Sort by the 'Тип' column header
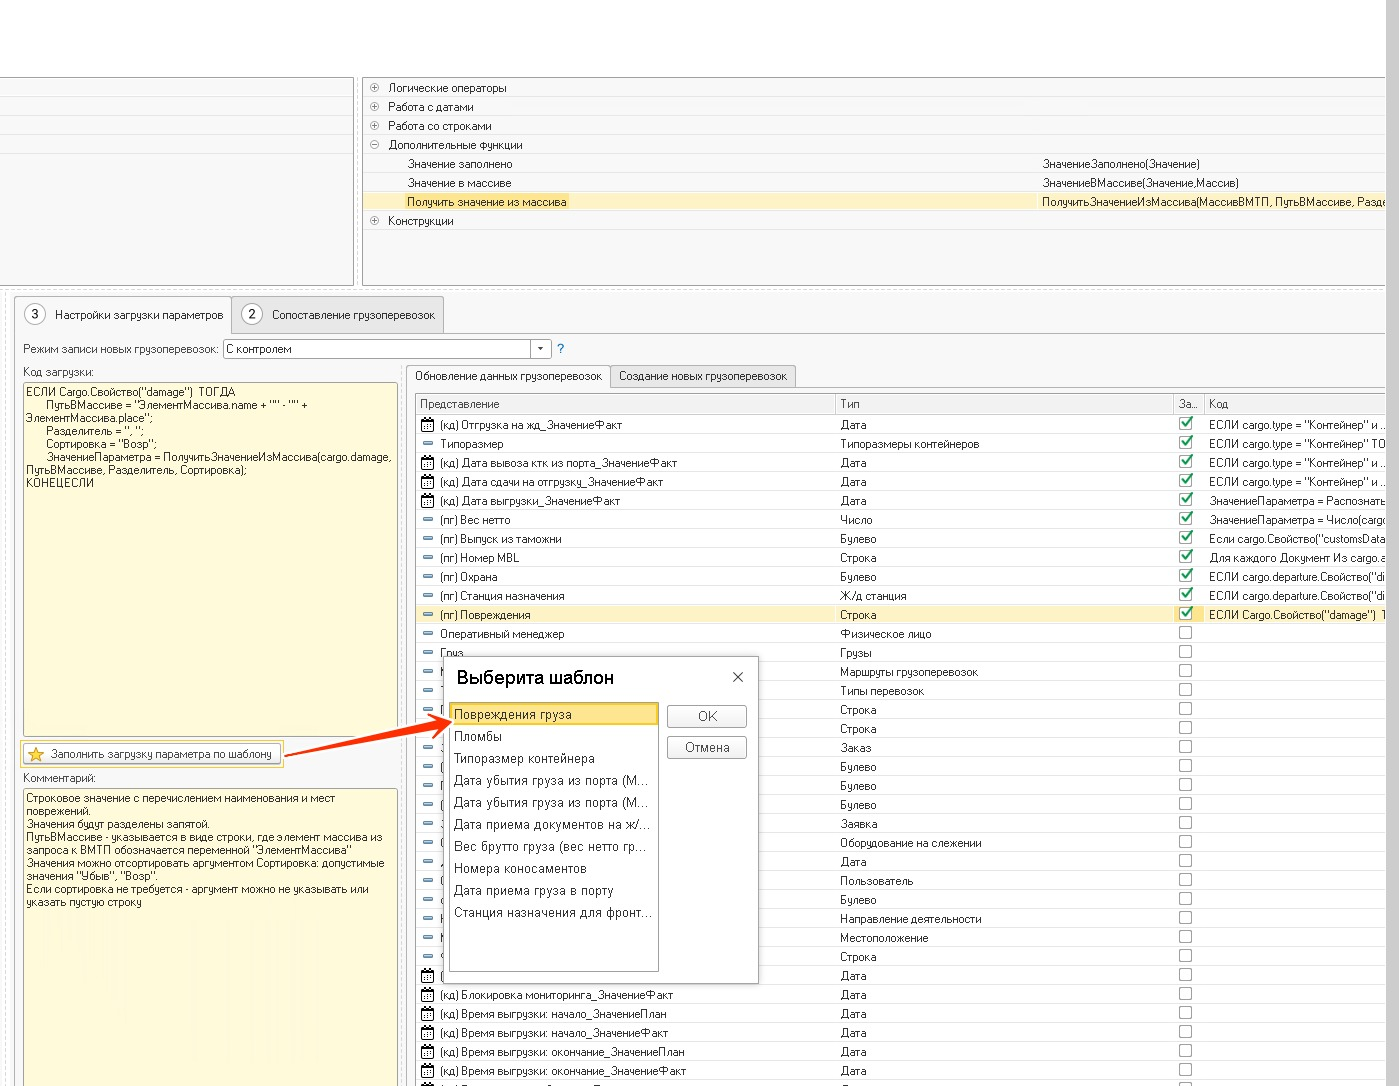This screenshot has height=1086, width=1399. click(1005, 404)
